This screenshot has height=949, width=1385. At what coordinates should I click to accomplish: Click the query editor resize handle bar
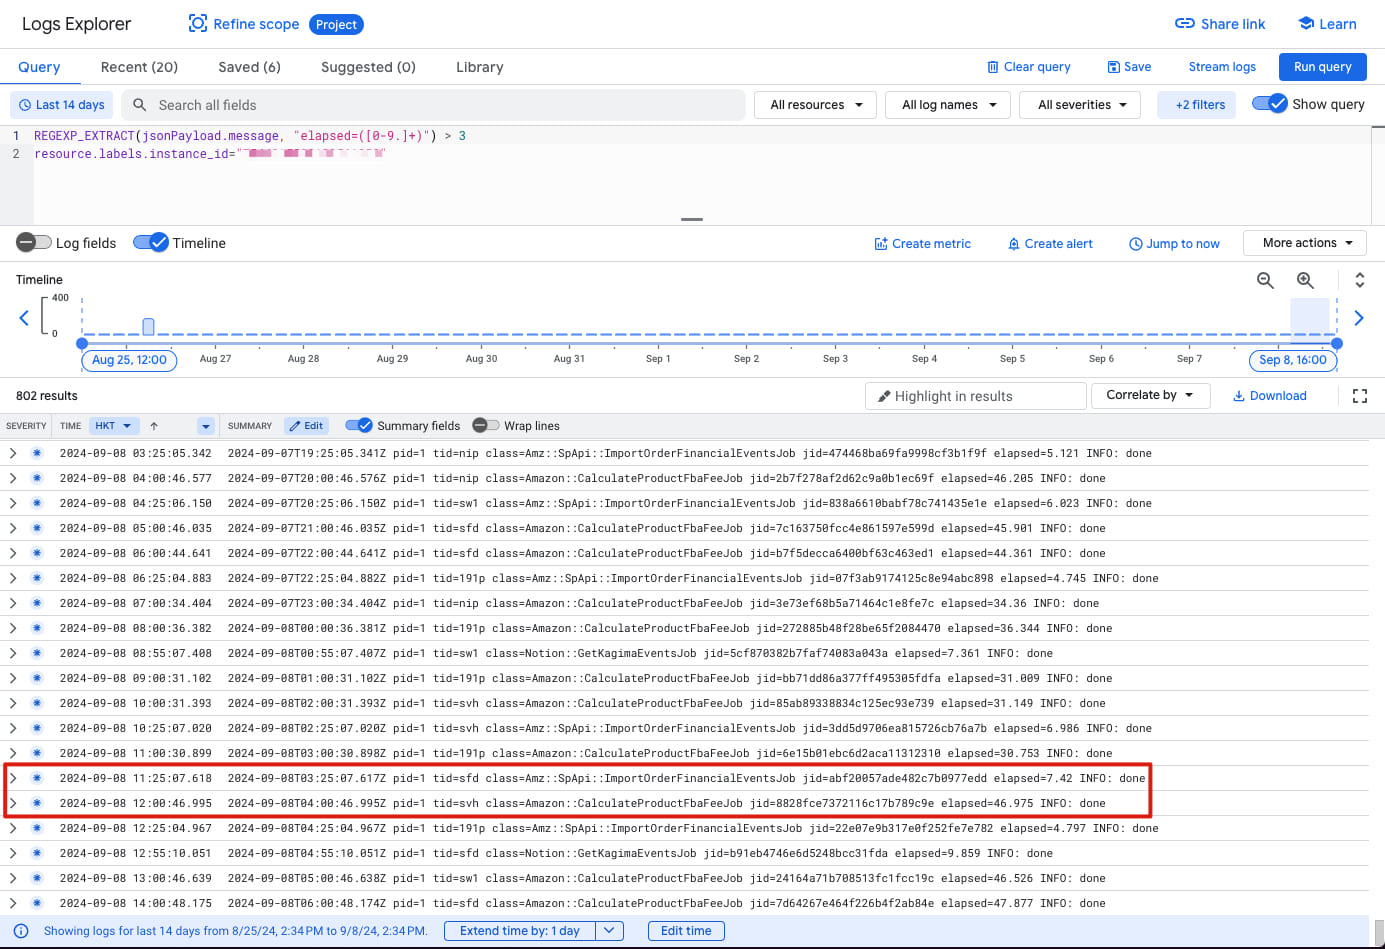[x=692, y=219]
